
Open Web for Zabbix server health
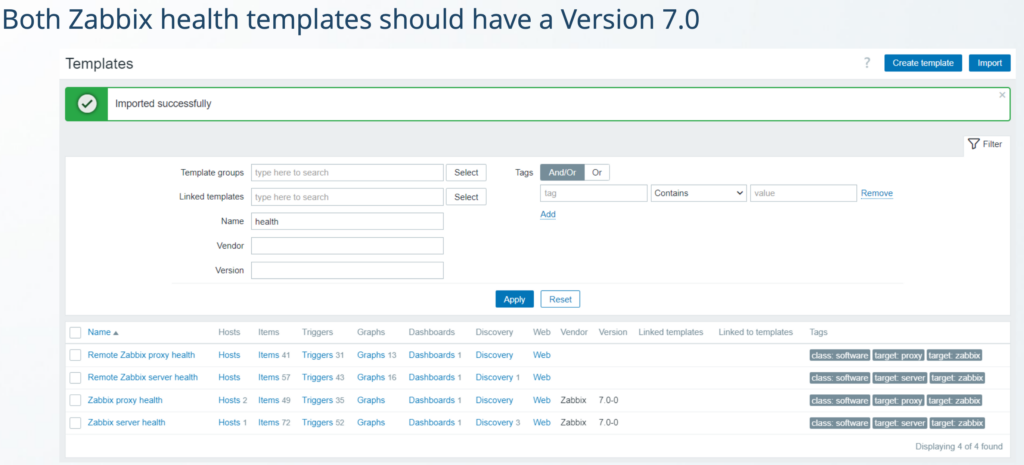tap(542, 422)
